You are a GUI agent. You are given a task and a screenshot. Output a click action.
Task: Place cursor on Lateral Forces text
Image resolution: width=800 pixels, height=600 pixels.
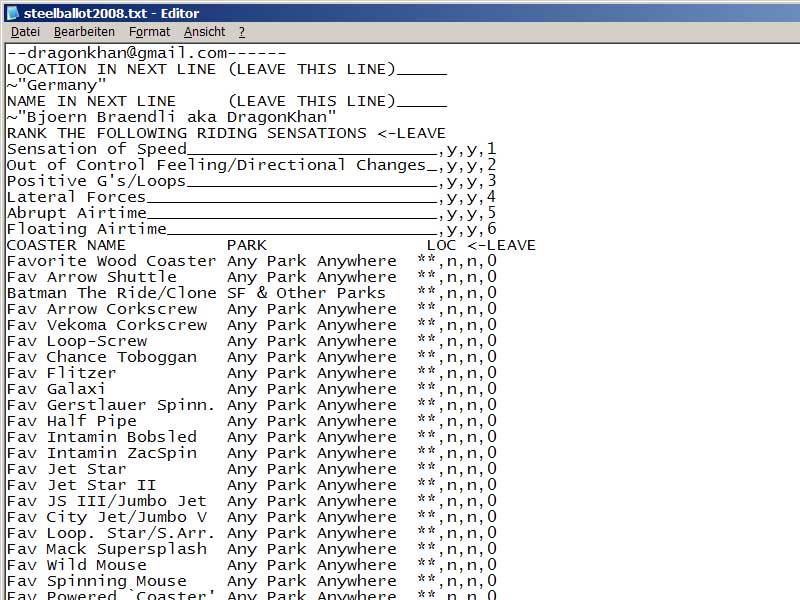coord(76,197)
